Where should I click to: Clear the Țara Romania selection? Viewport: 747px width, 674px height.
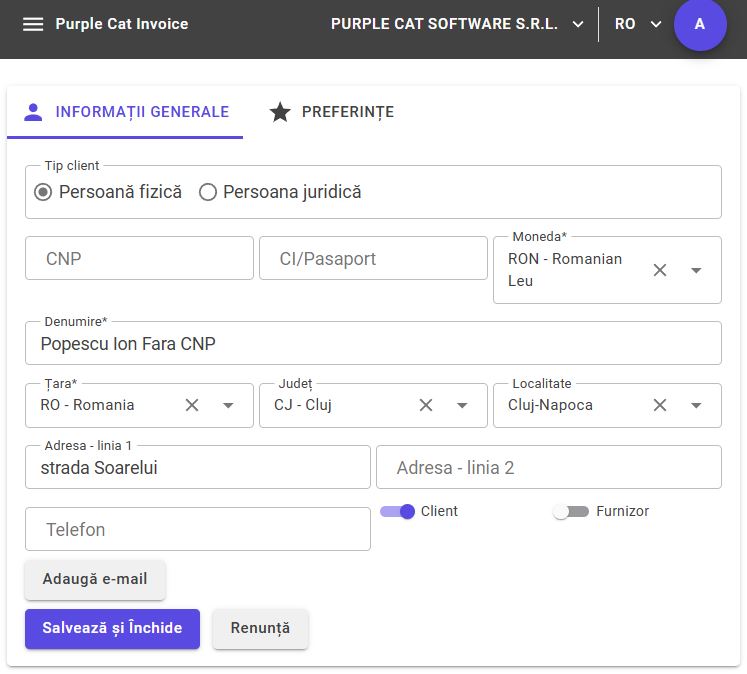[x=192, y=405]
